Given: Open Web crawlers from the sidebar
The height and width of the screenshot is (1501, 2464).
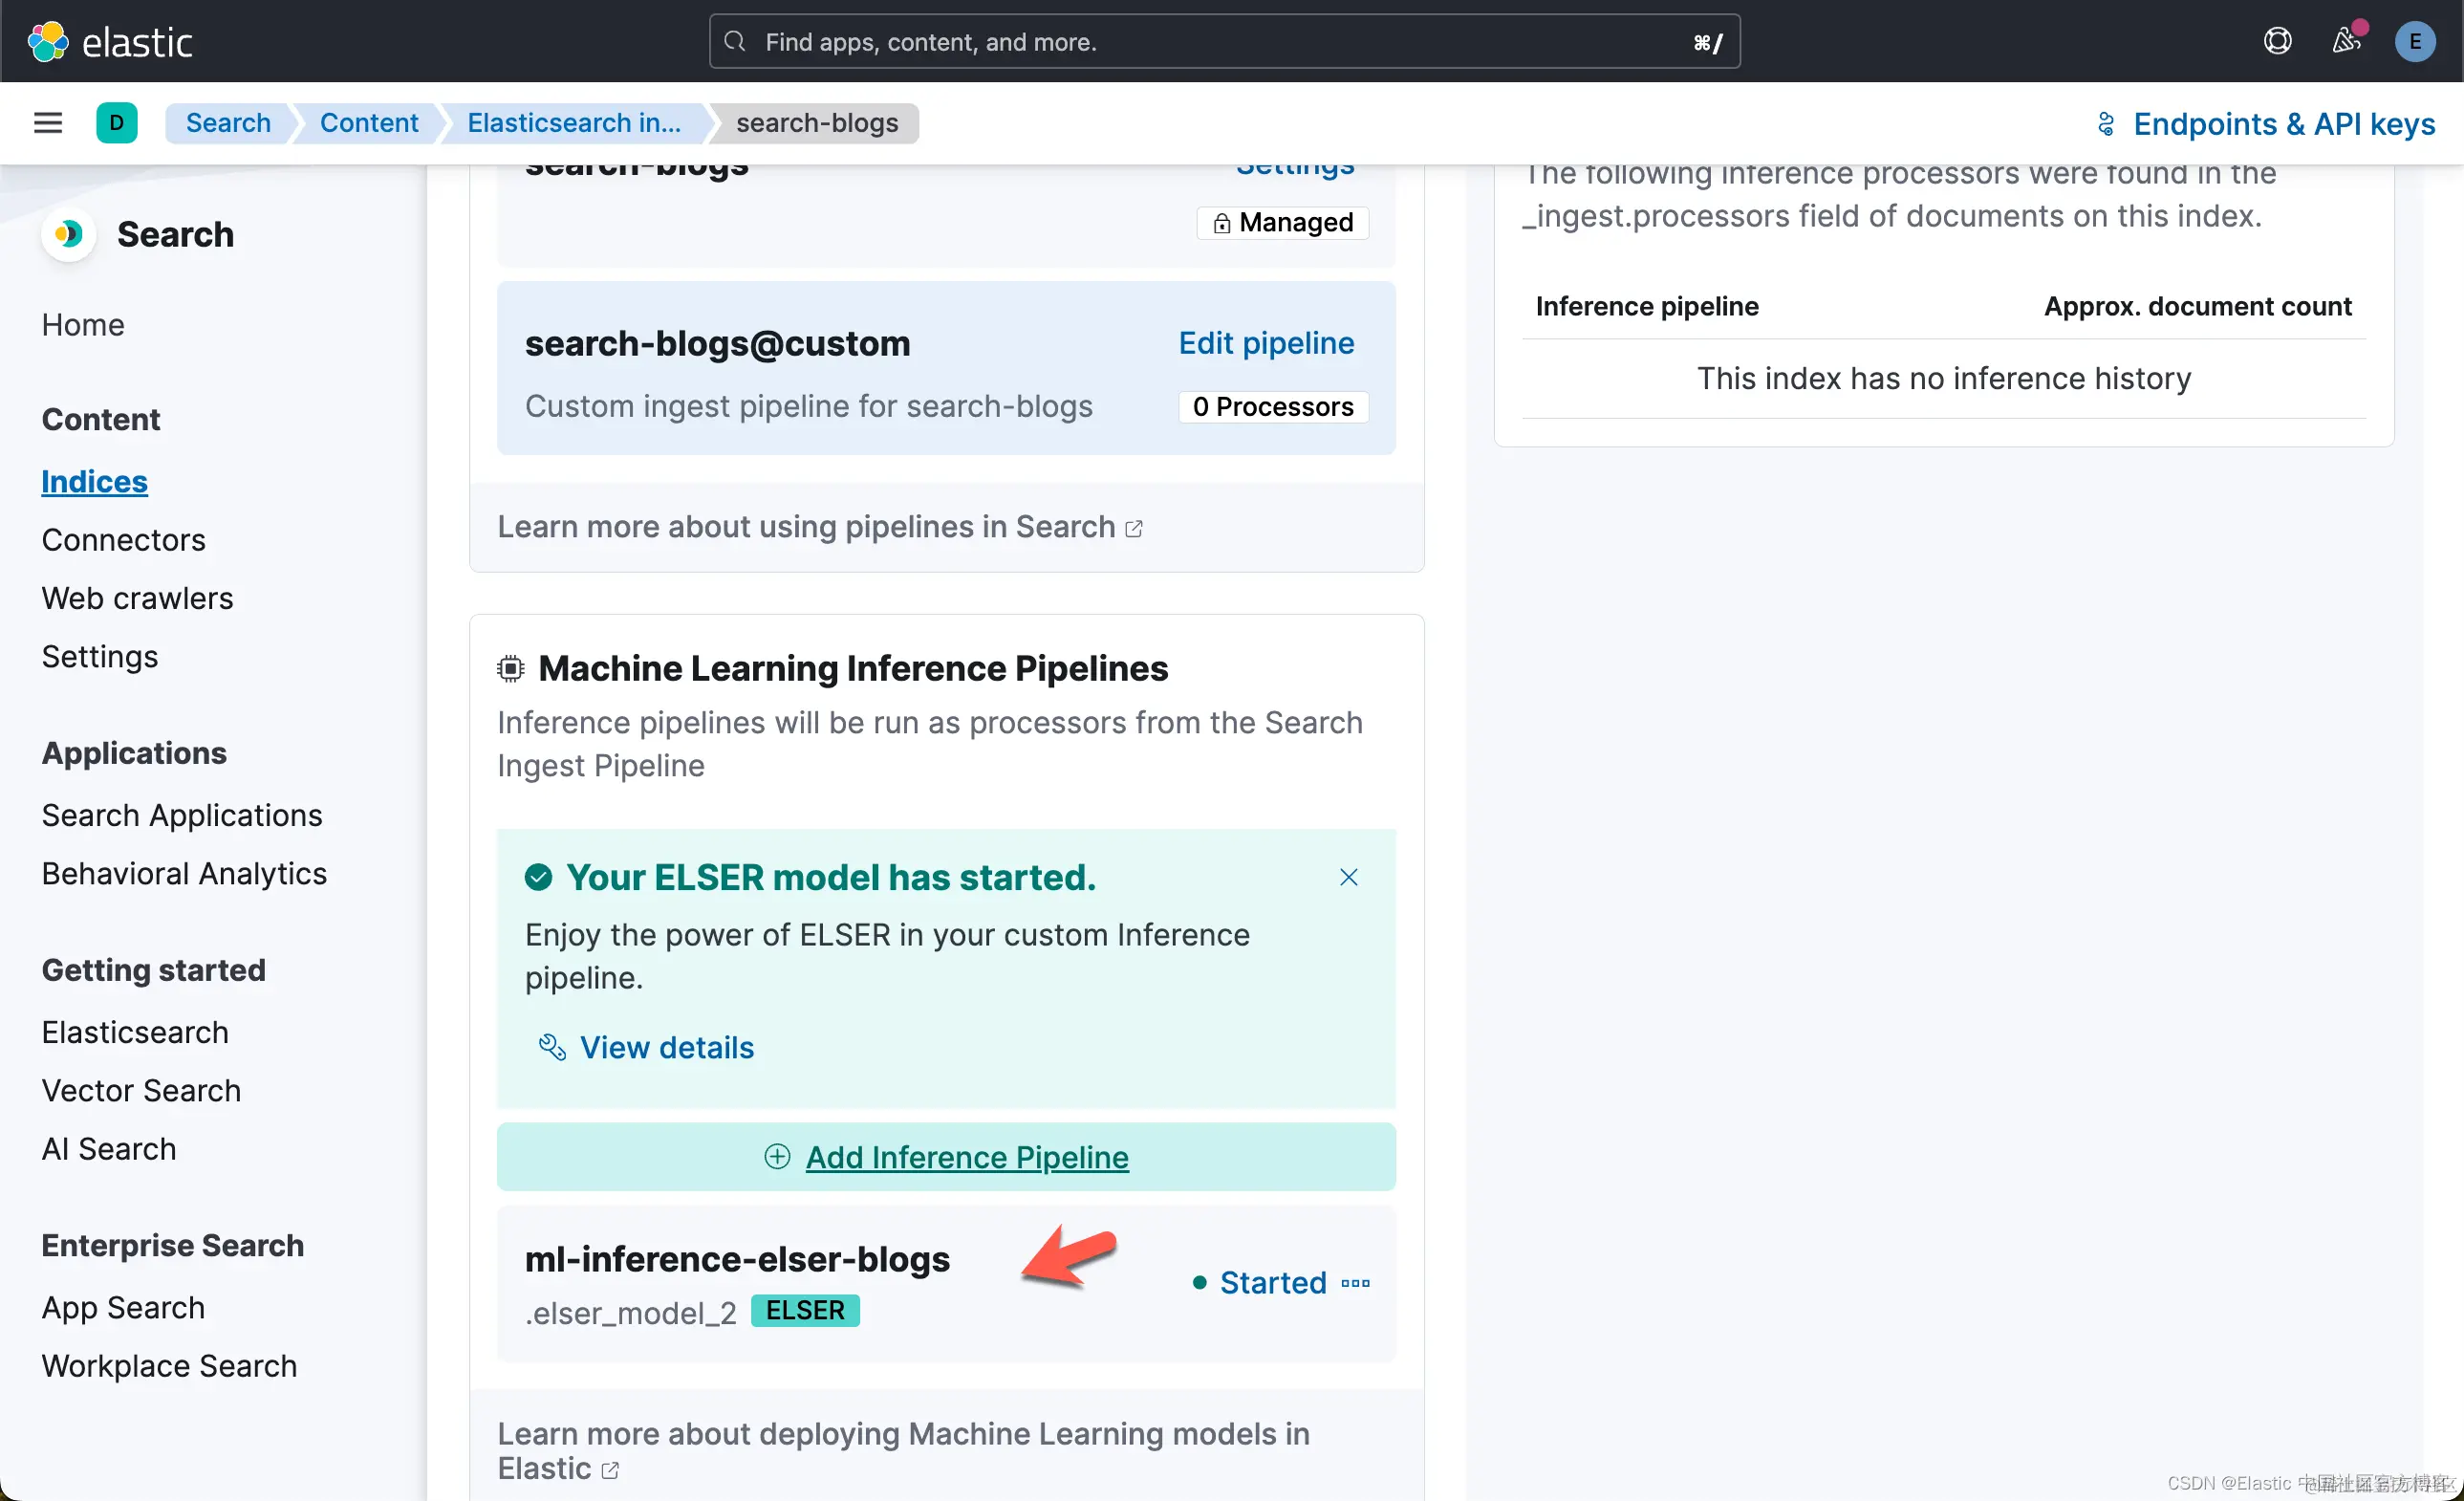Looking at the screenshot, I should pyautogui.click(x=137, y=598).
